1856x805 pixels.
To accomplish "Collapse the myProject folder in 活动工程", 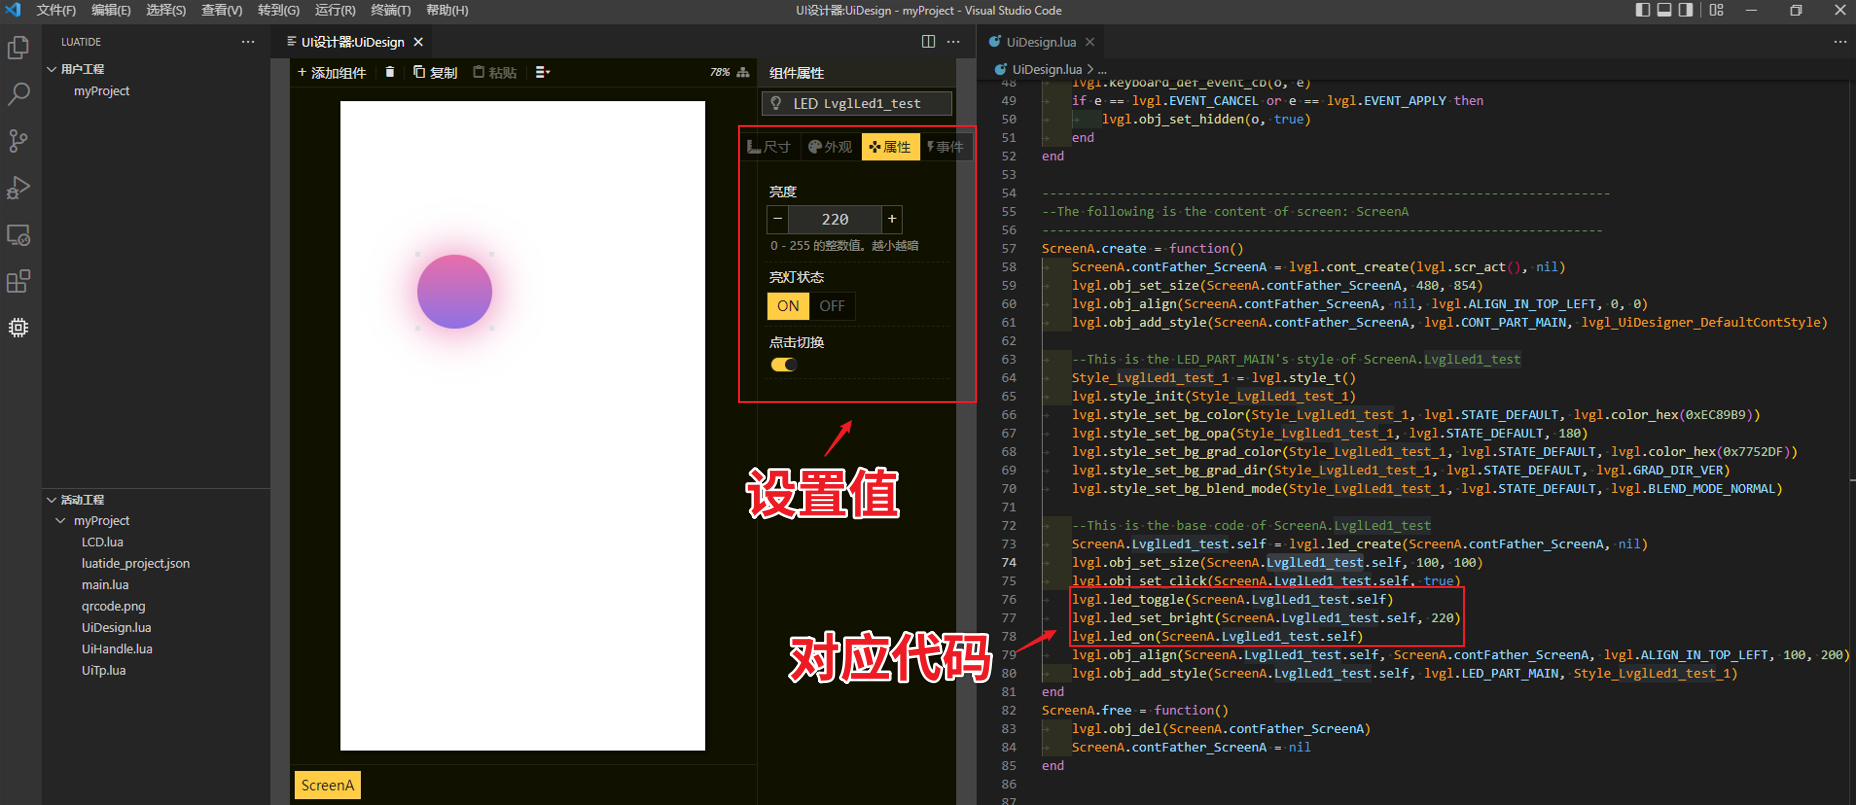I will (61, 521).
